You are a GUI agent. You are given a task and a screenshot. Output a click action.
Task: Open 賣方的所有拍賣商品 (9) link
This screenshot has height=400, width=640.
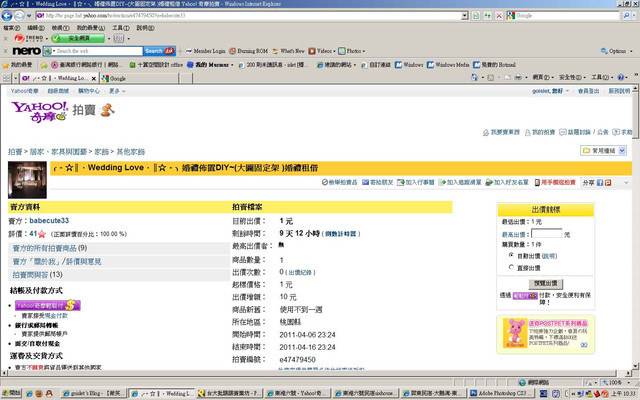point(49,248)
